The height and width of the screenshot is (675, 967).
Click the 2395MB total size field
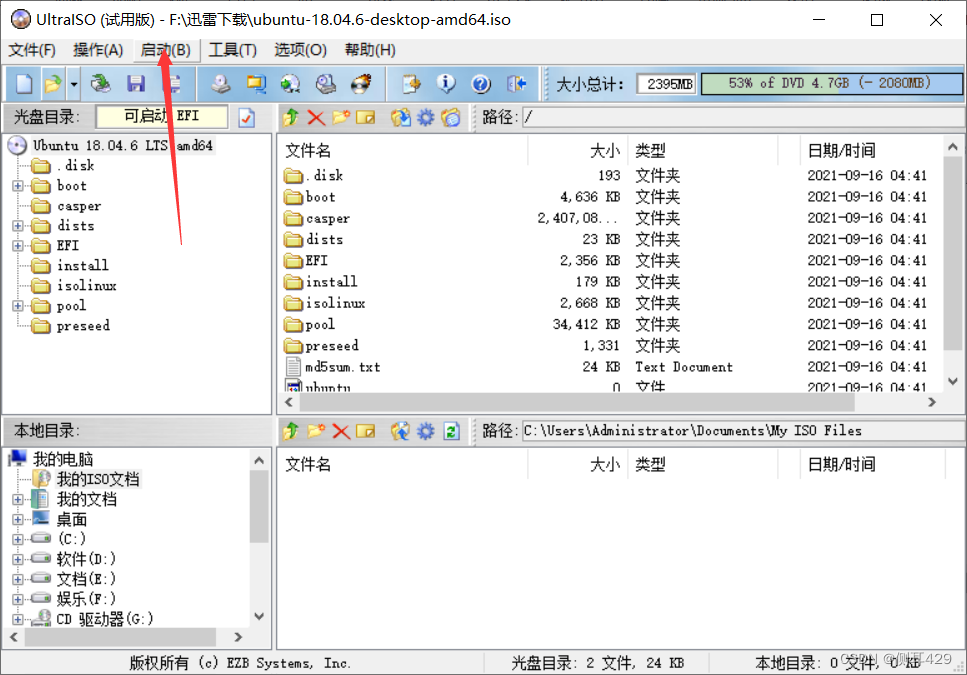pyautogui.click(x=666, y=84)
